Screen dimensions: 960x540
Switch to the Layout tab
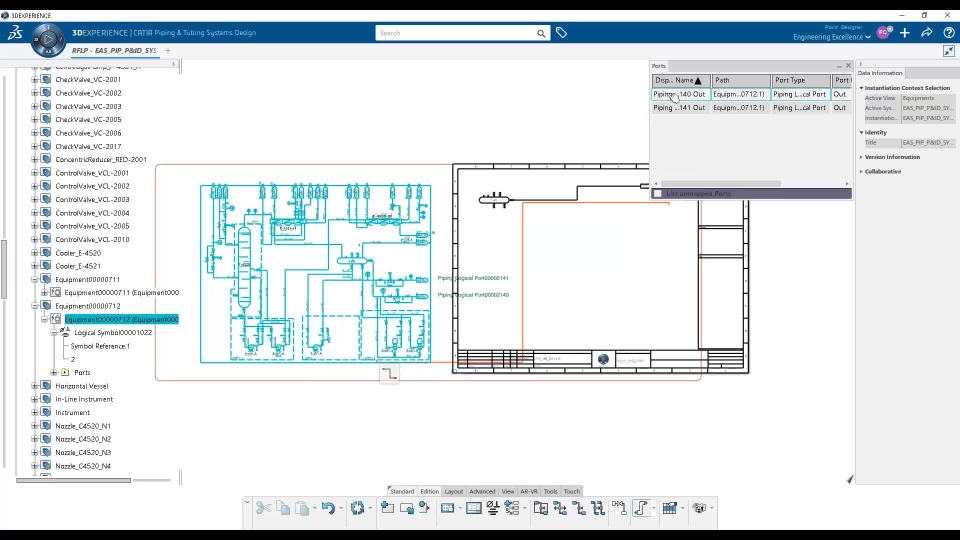coord(454,492)
